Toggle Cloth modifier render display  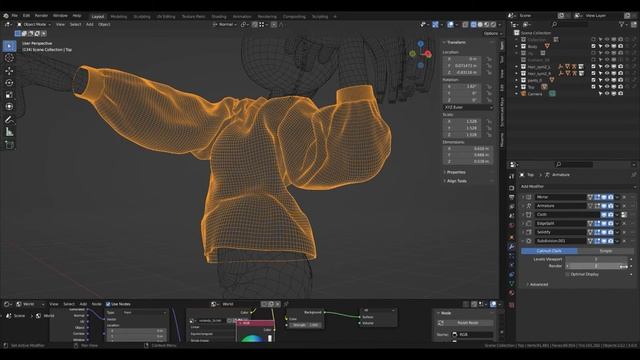coord(611,215)
